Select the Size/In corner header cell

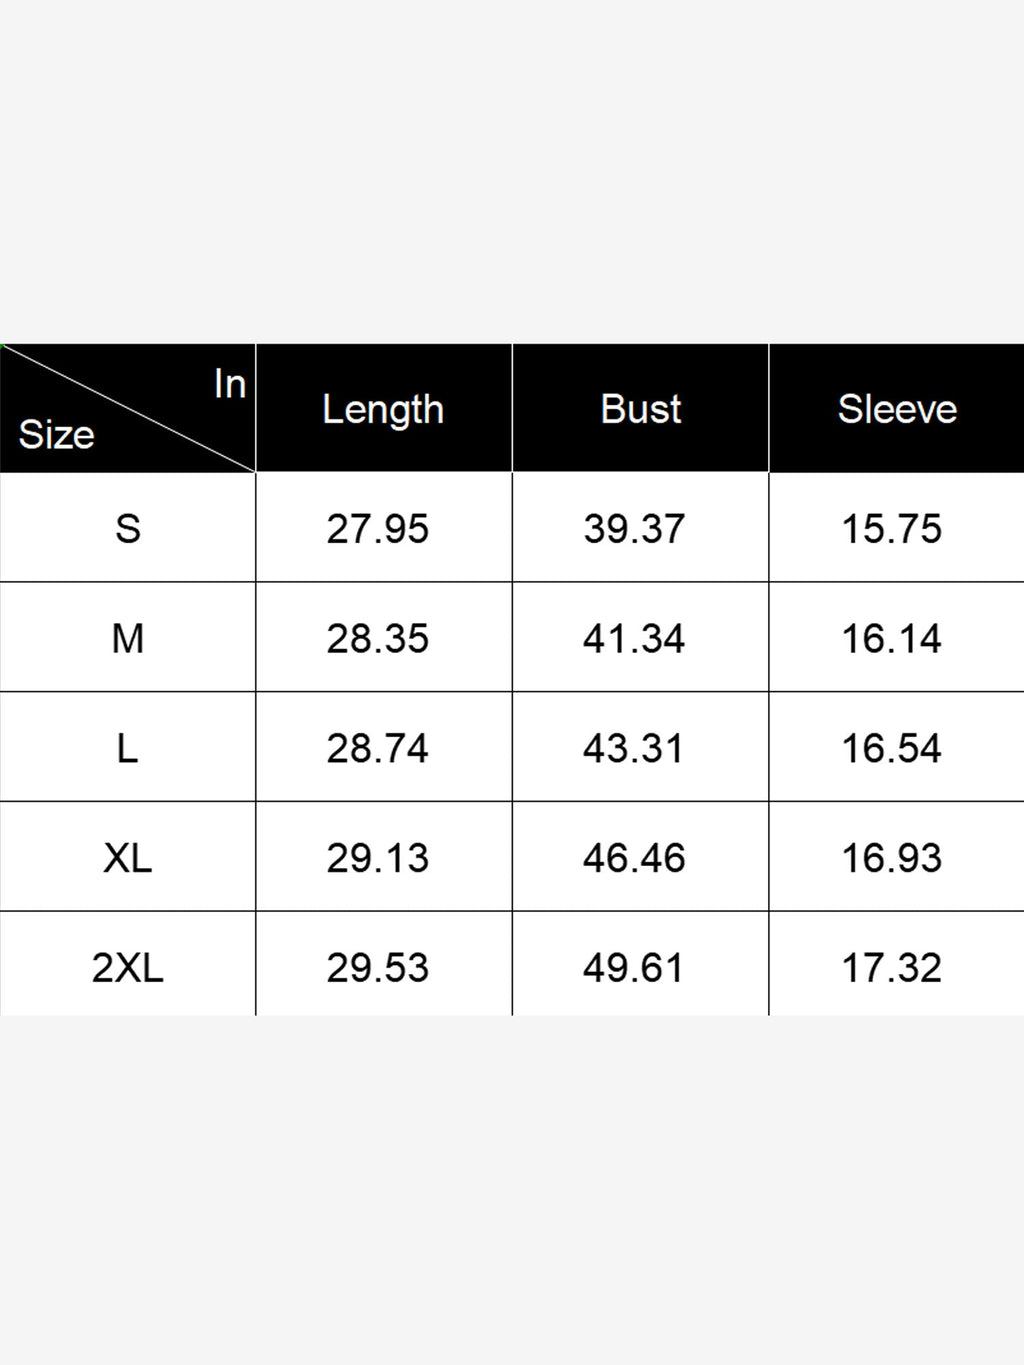(127, 408)
